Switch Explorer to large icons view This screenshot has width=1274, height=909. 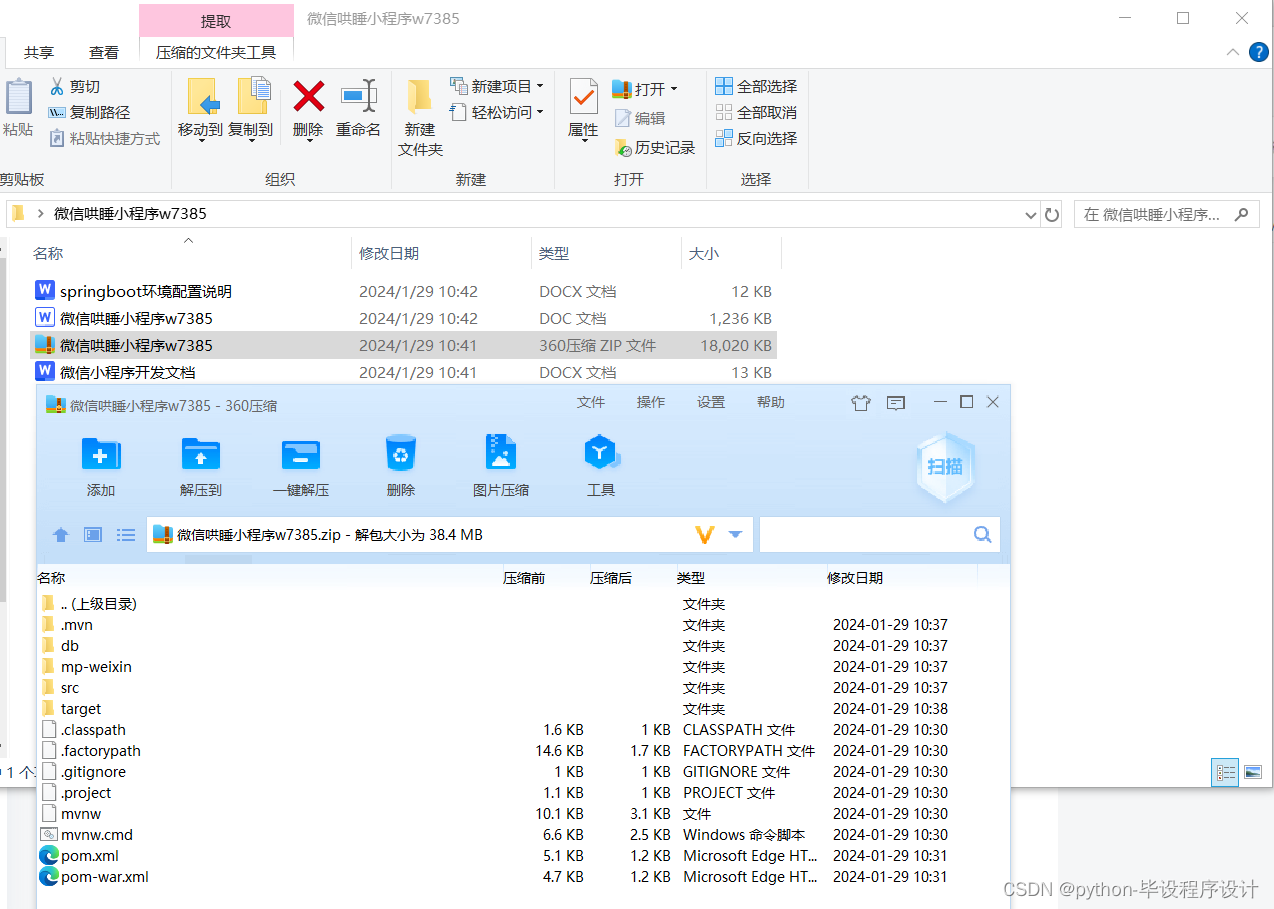coord(1252,771)
